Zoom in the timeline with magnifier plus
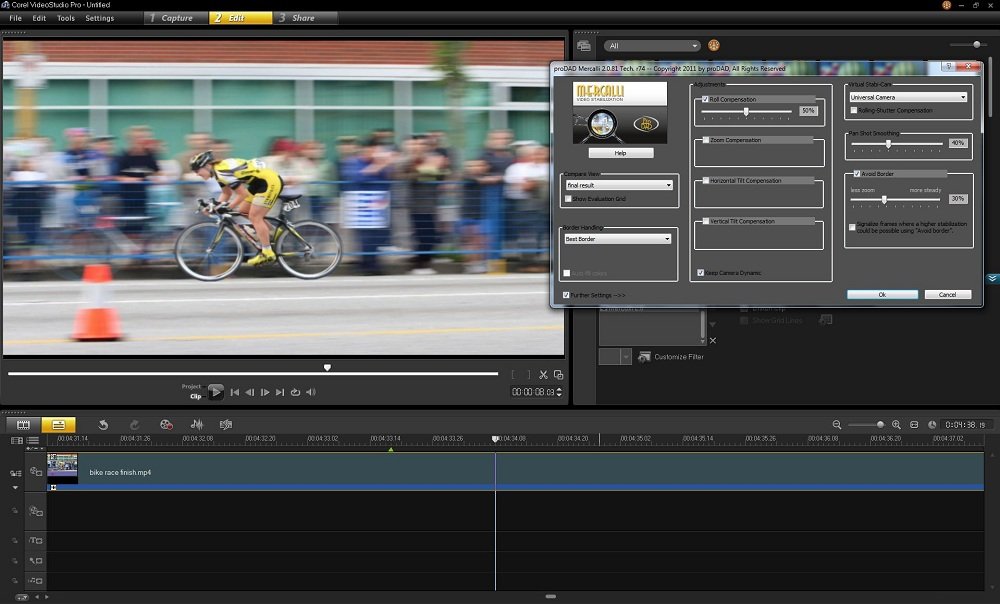Screen dimensions: 1000x604 pyautogui.click(x=896, y=425)
